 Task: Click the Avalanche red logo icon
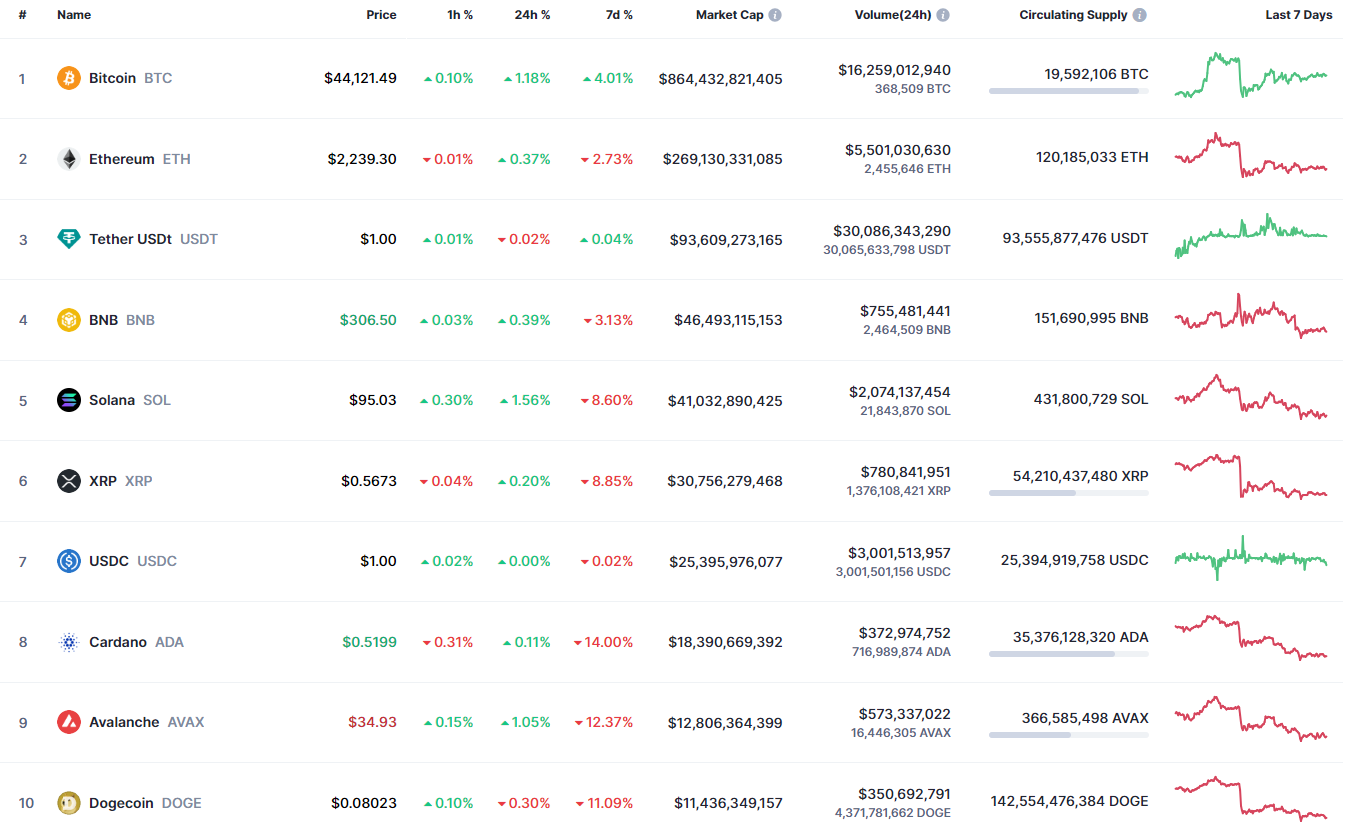click(x=69, y=722)
